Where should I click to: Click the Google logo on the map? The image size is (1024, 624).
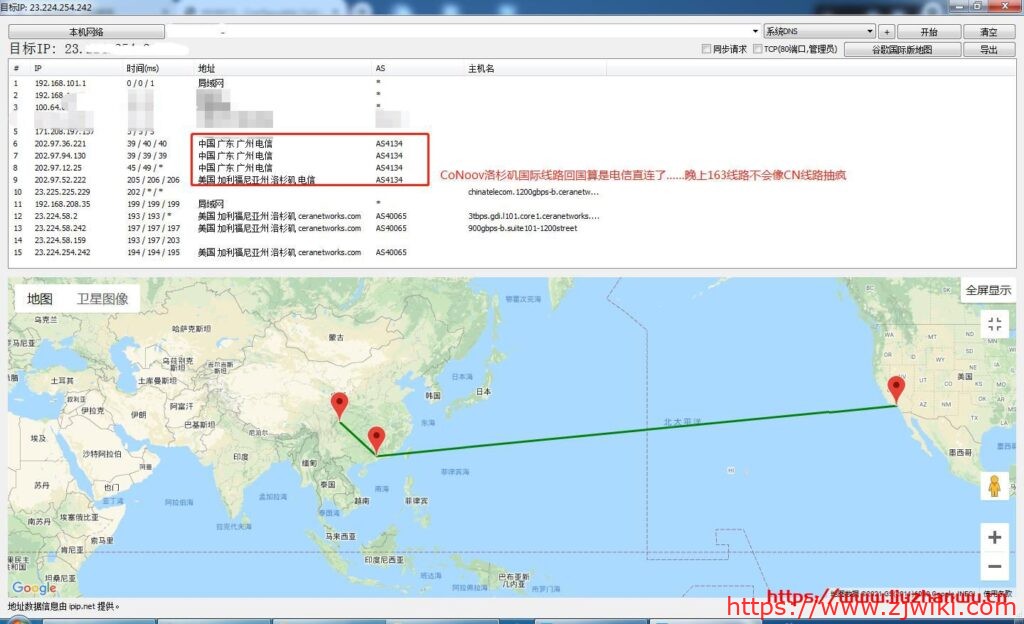[34, 588]
